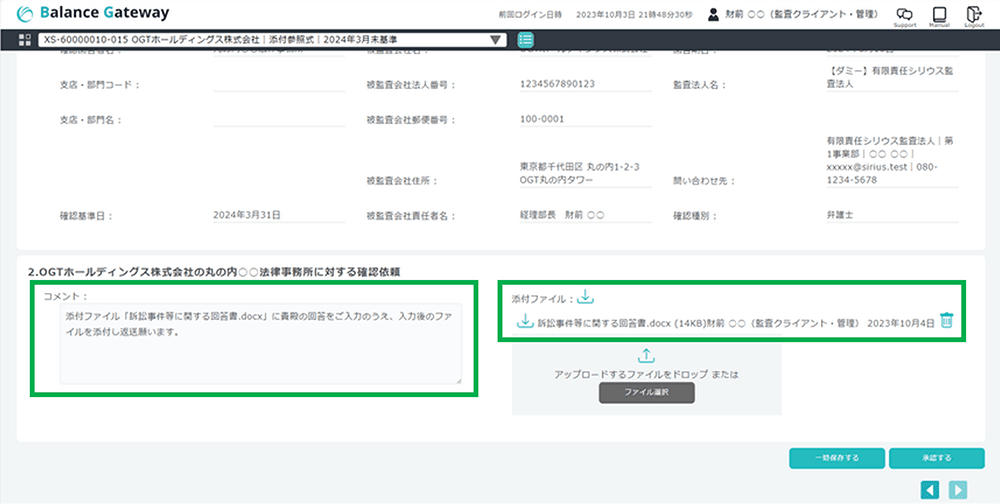
Task: Open the apps grid menu icon
Action: pyautogui.click(x=24, y=40)
